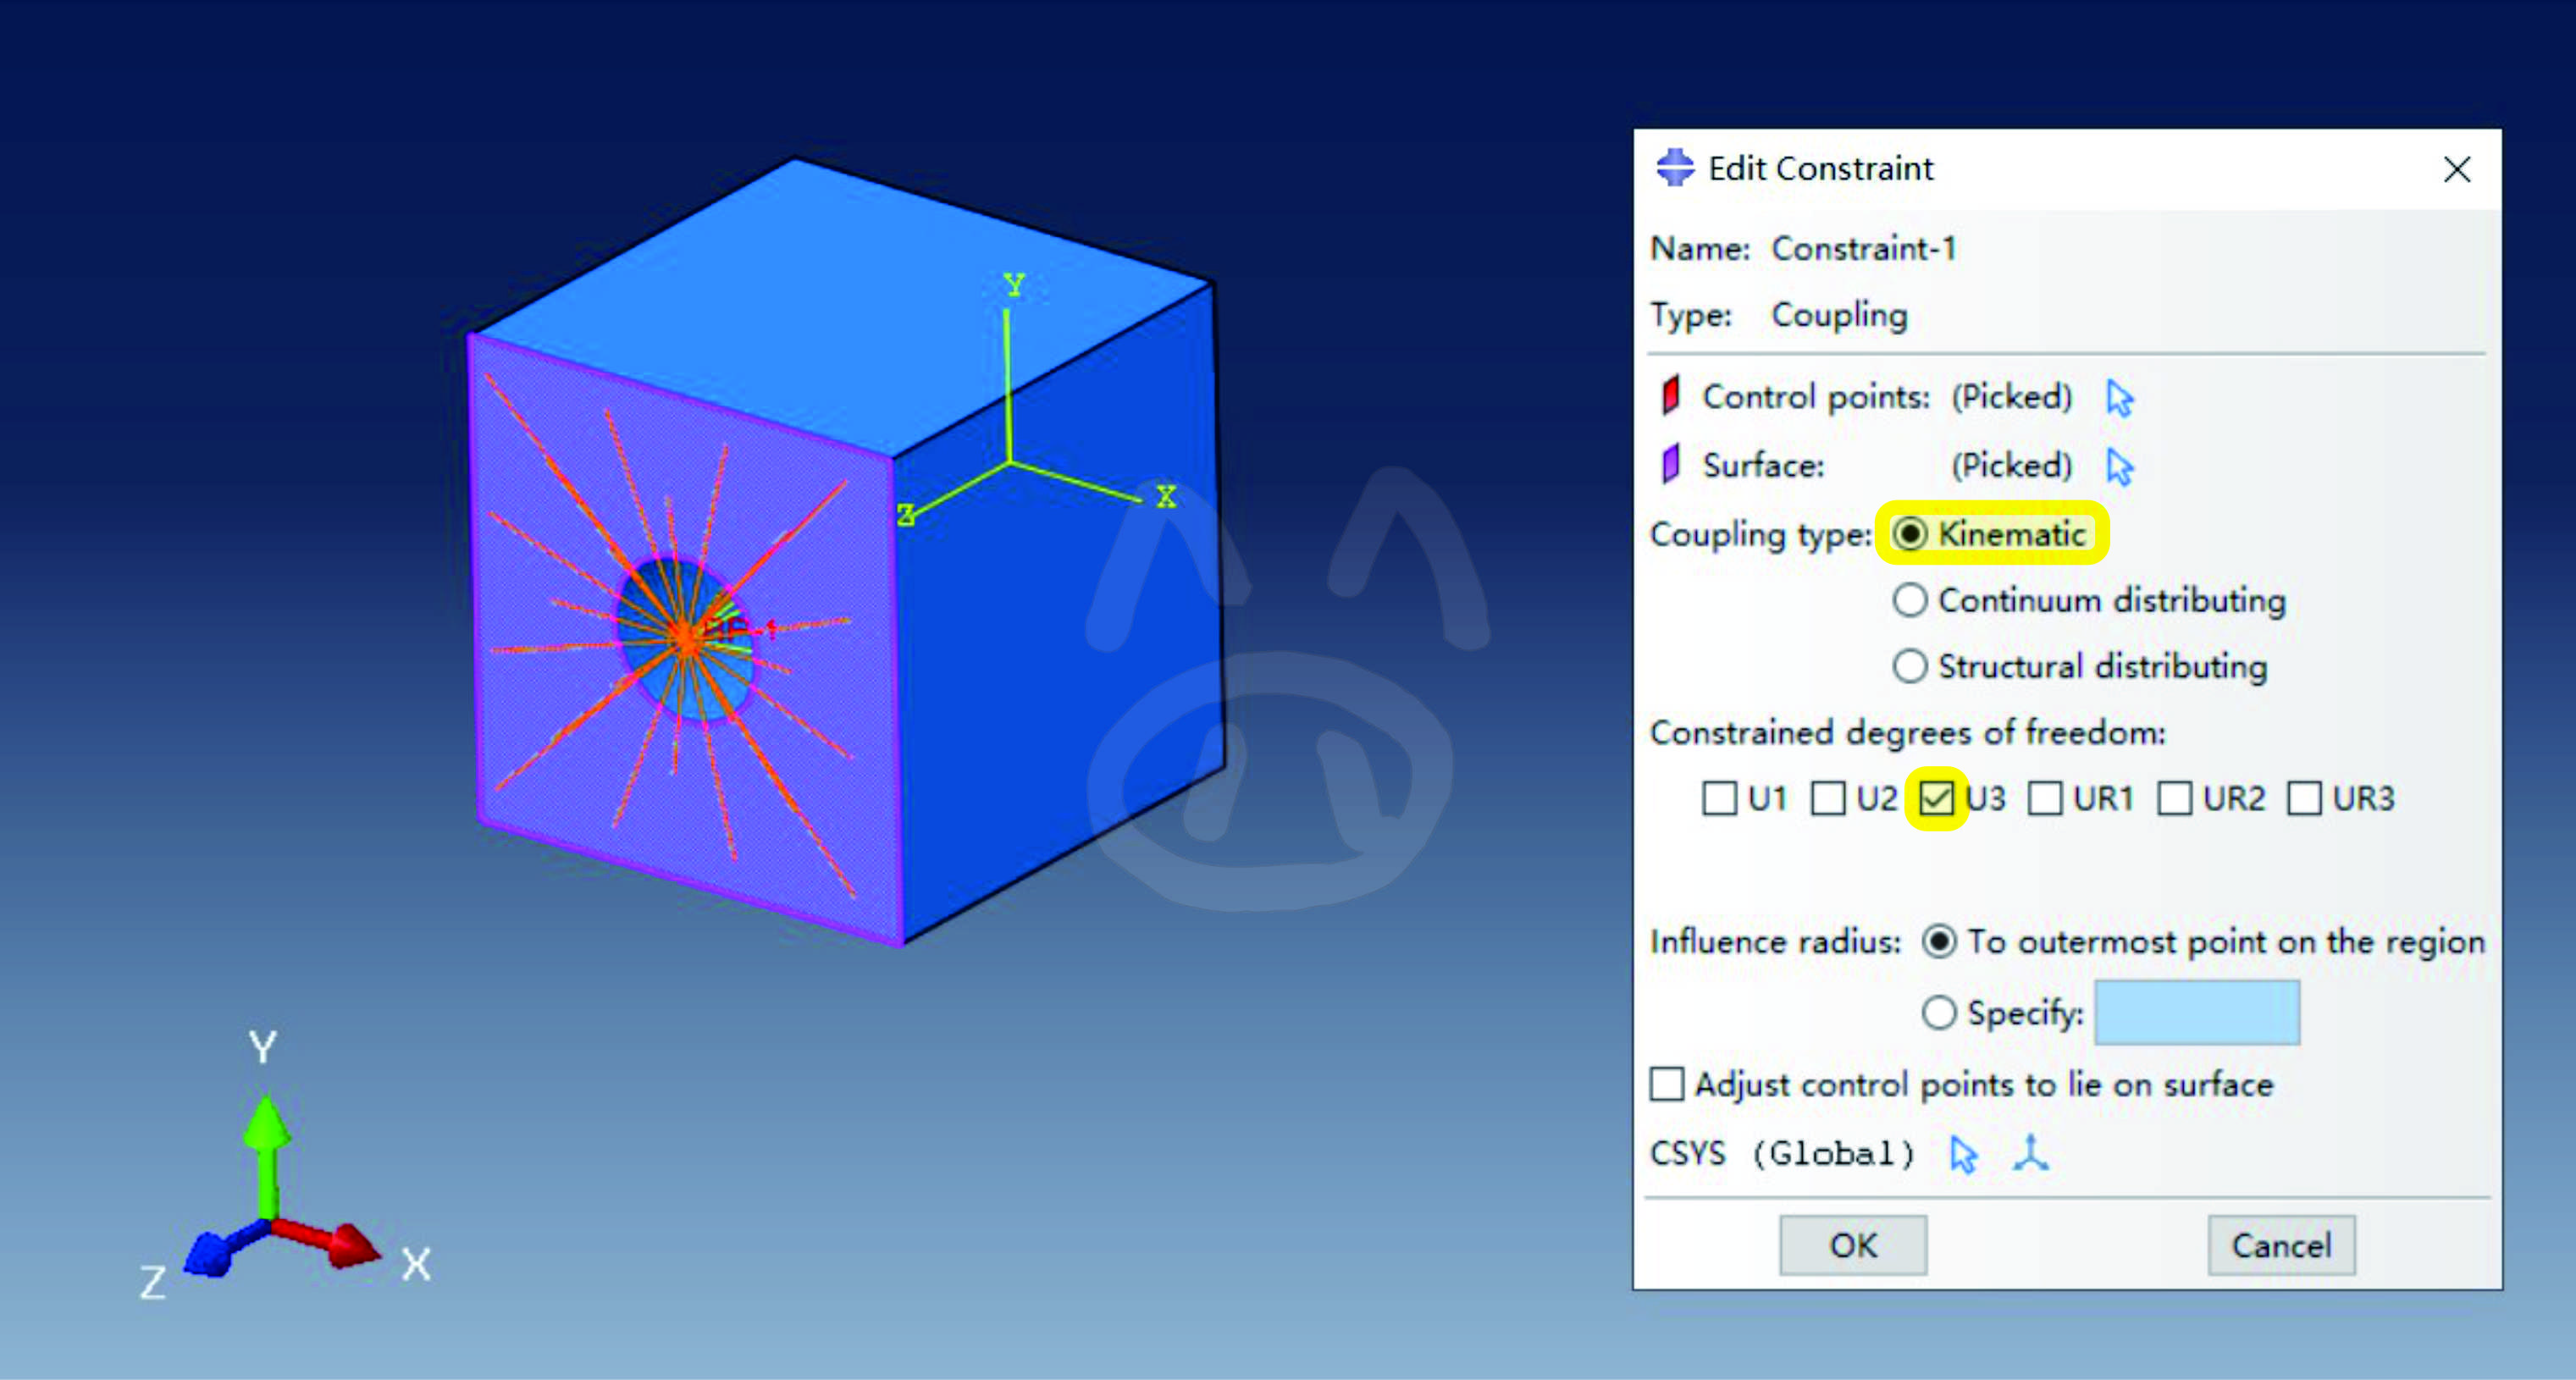Click the CSYS edit arrow icon

[1963, 1154]
